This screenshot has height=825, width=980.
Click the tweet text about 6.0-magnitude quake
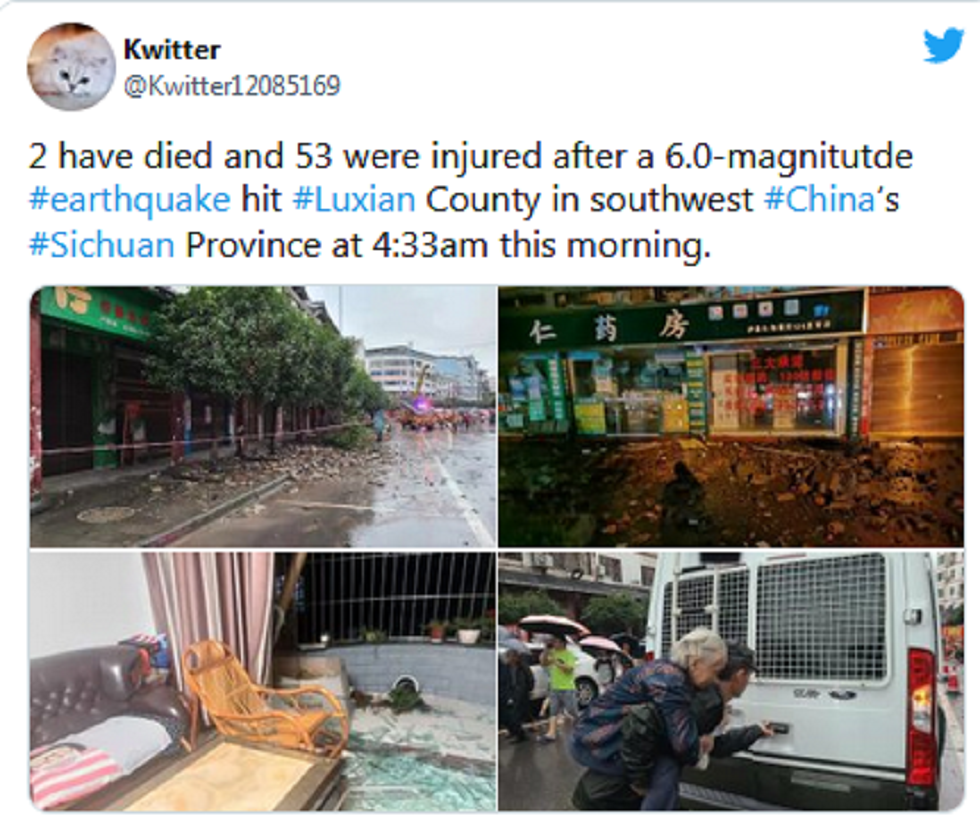[471, 200]
